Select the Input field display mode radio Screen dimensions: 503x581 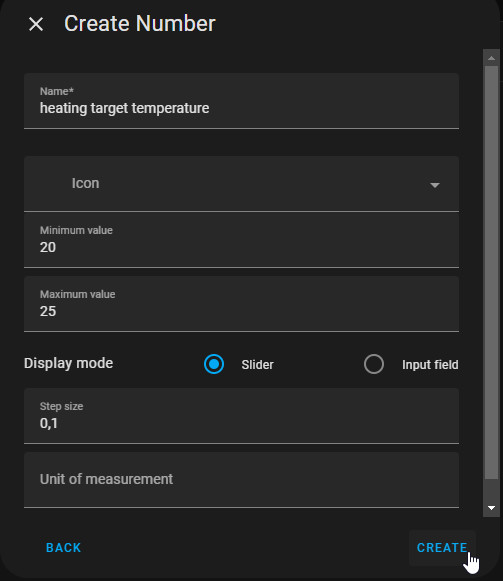(374, 364)
